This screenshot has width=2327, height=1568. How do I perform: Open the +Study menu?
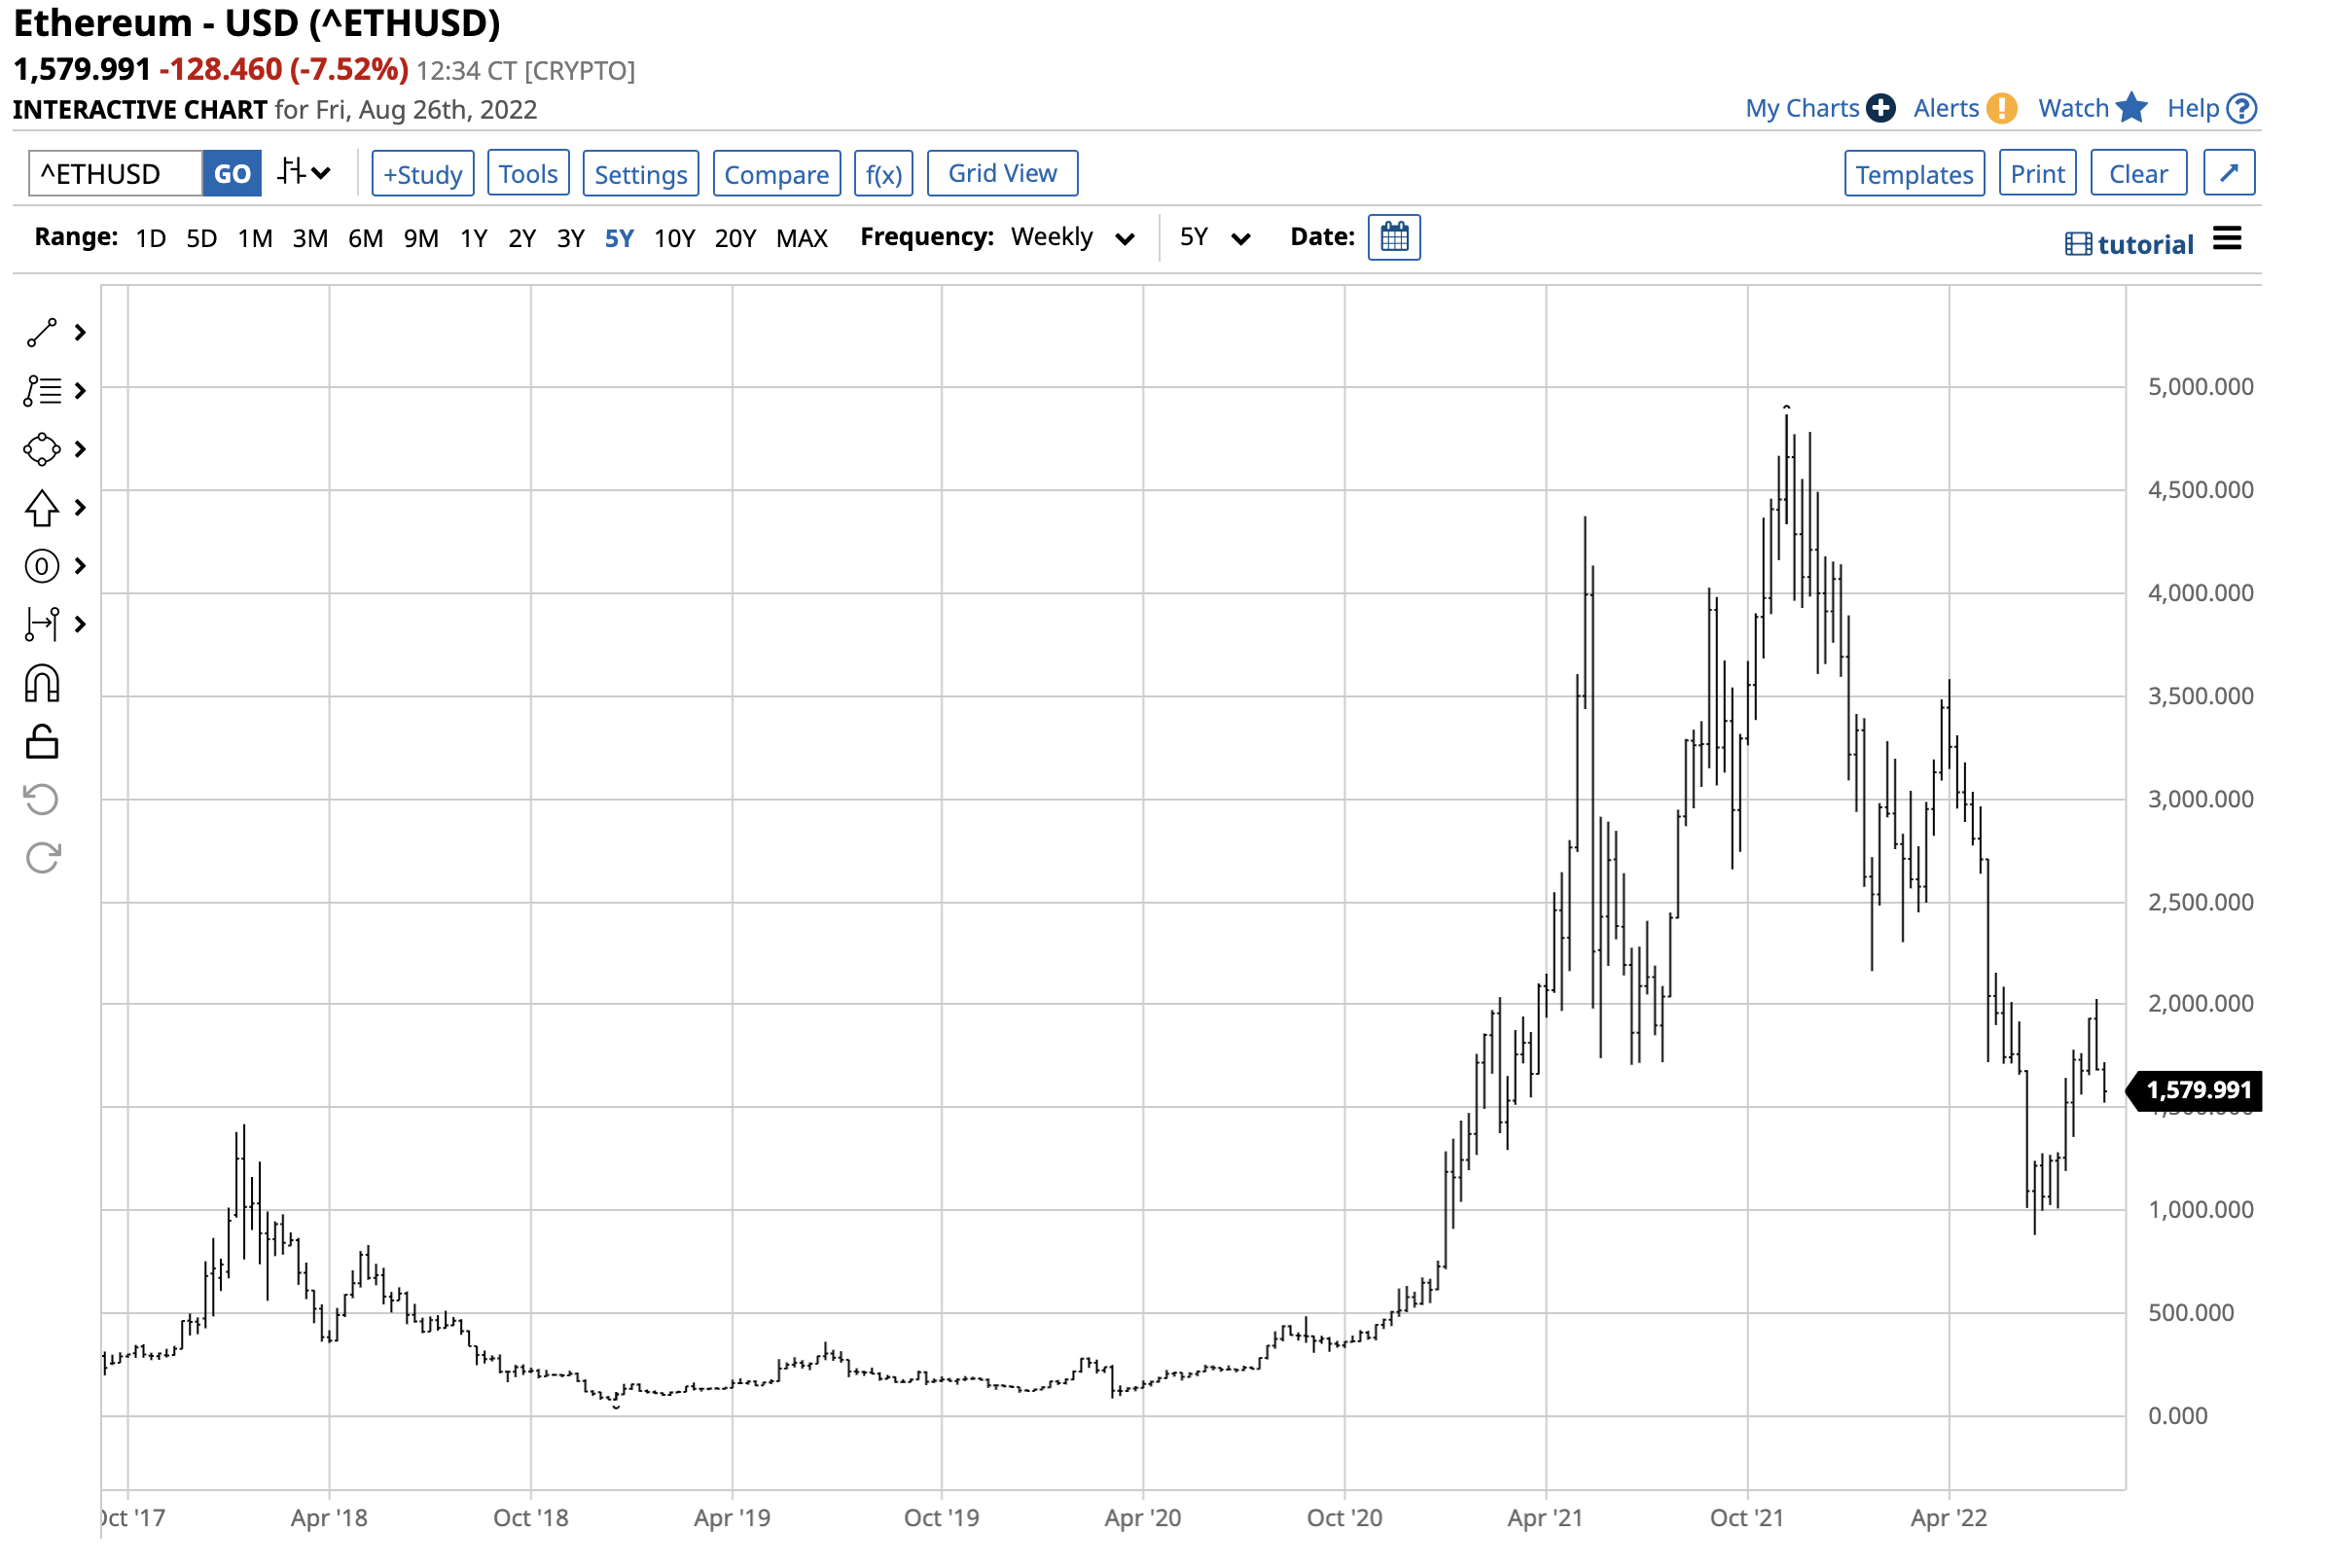click(422, 174)
